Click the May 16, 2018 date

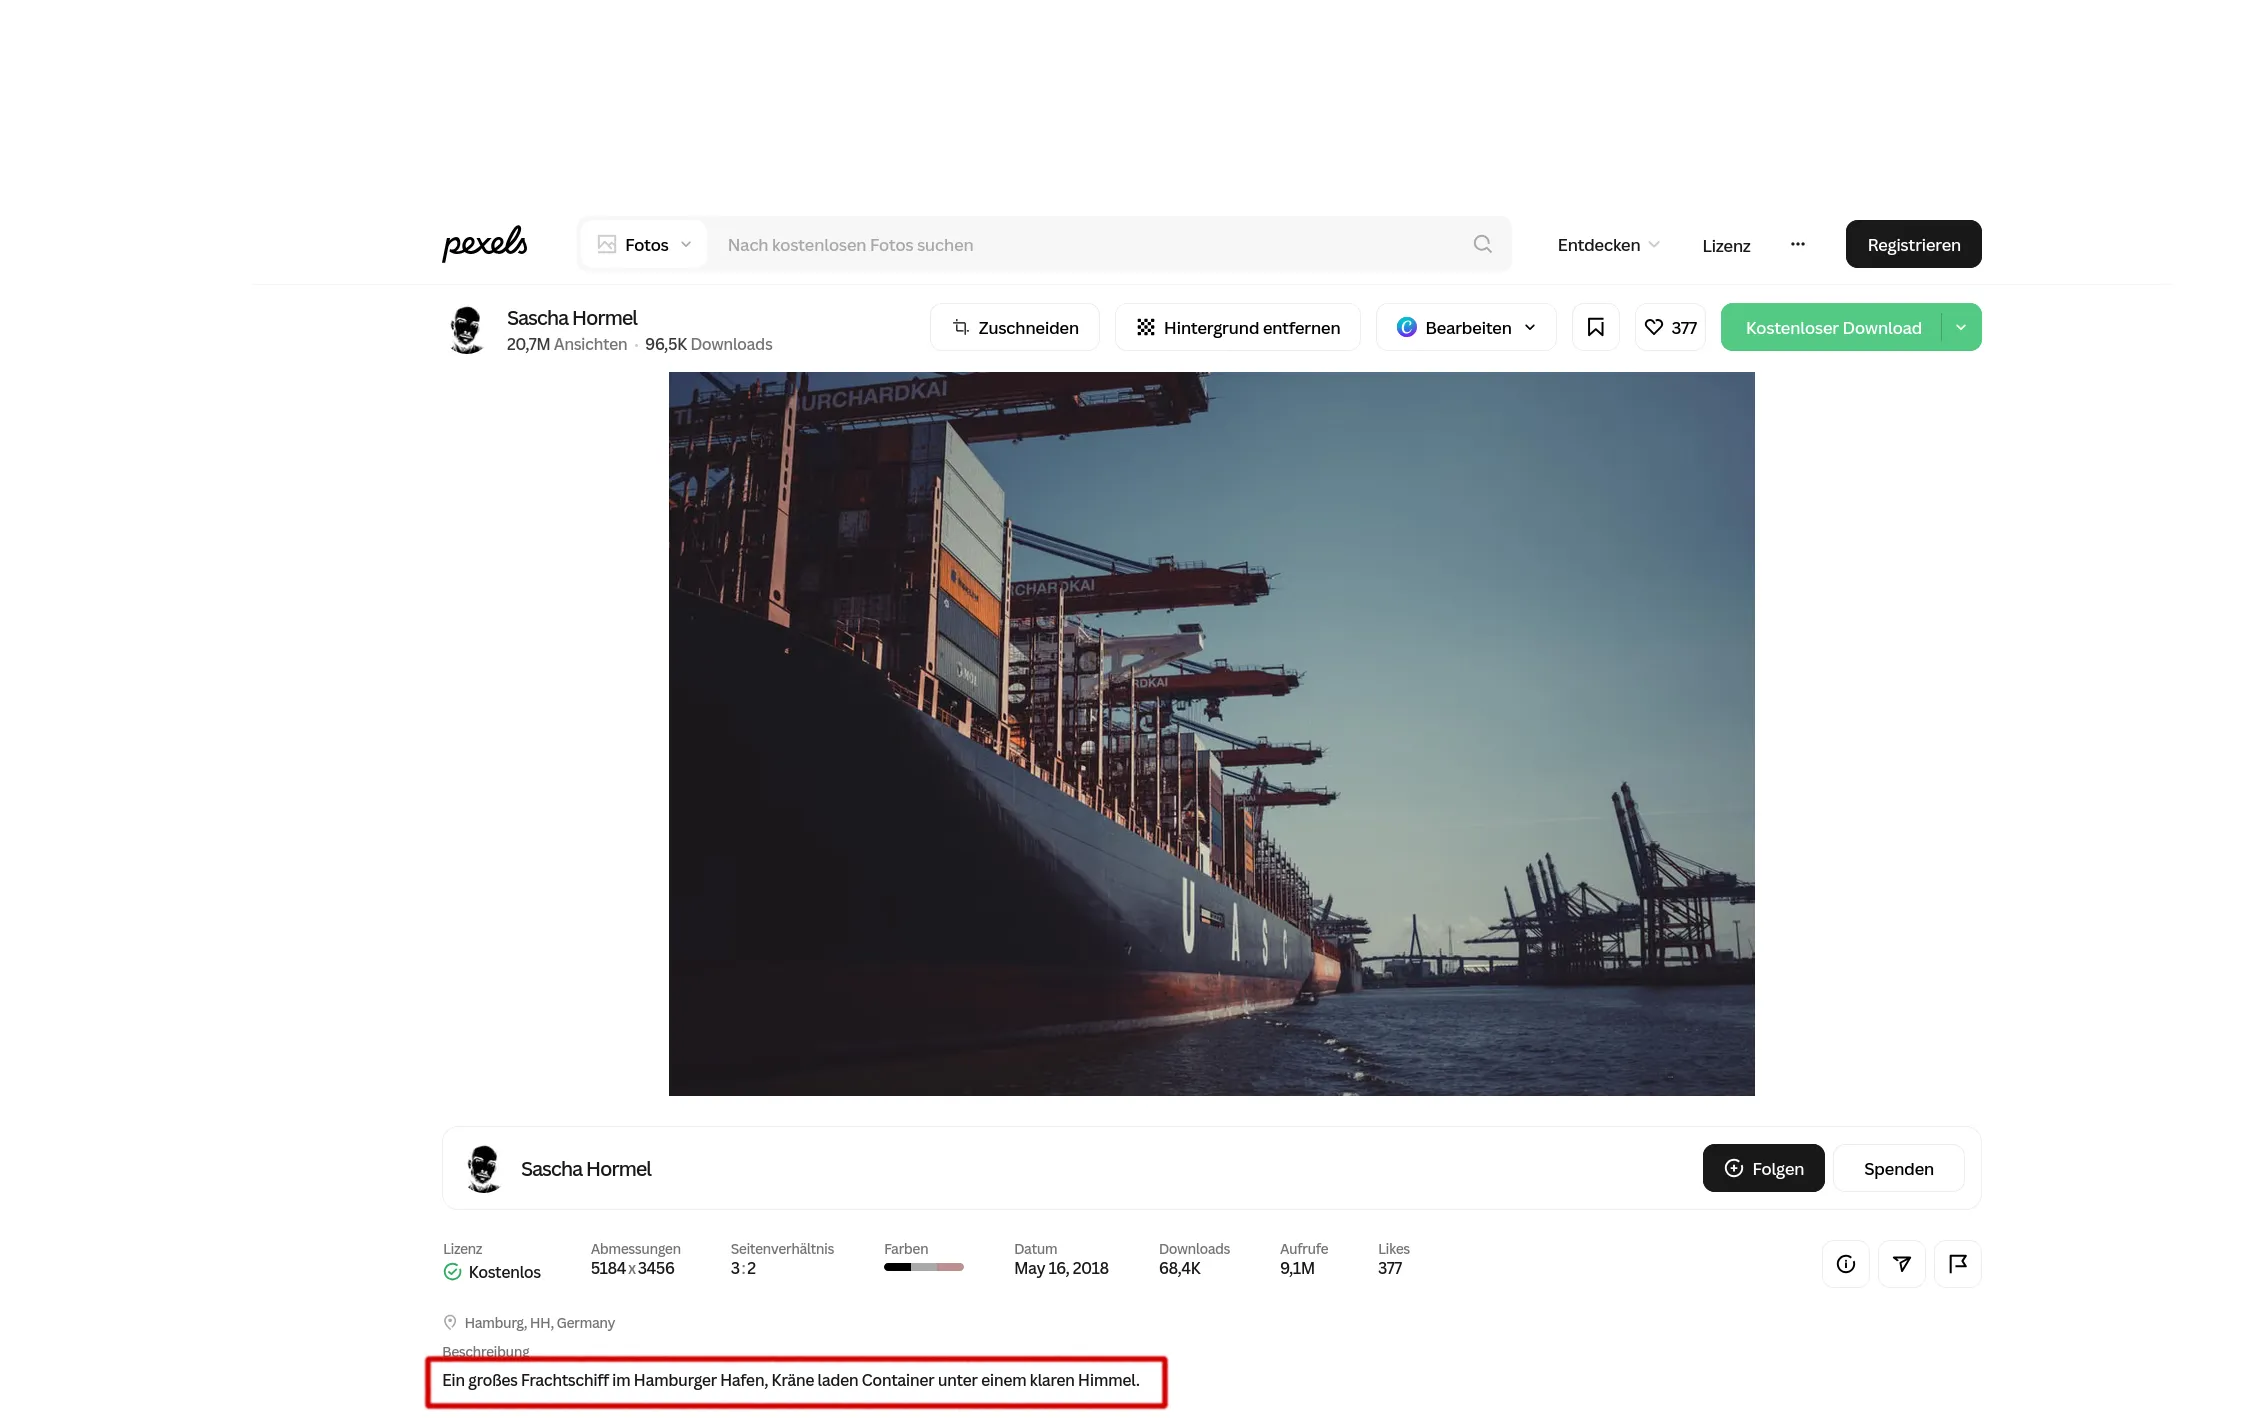1061,1268
